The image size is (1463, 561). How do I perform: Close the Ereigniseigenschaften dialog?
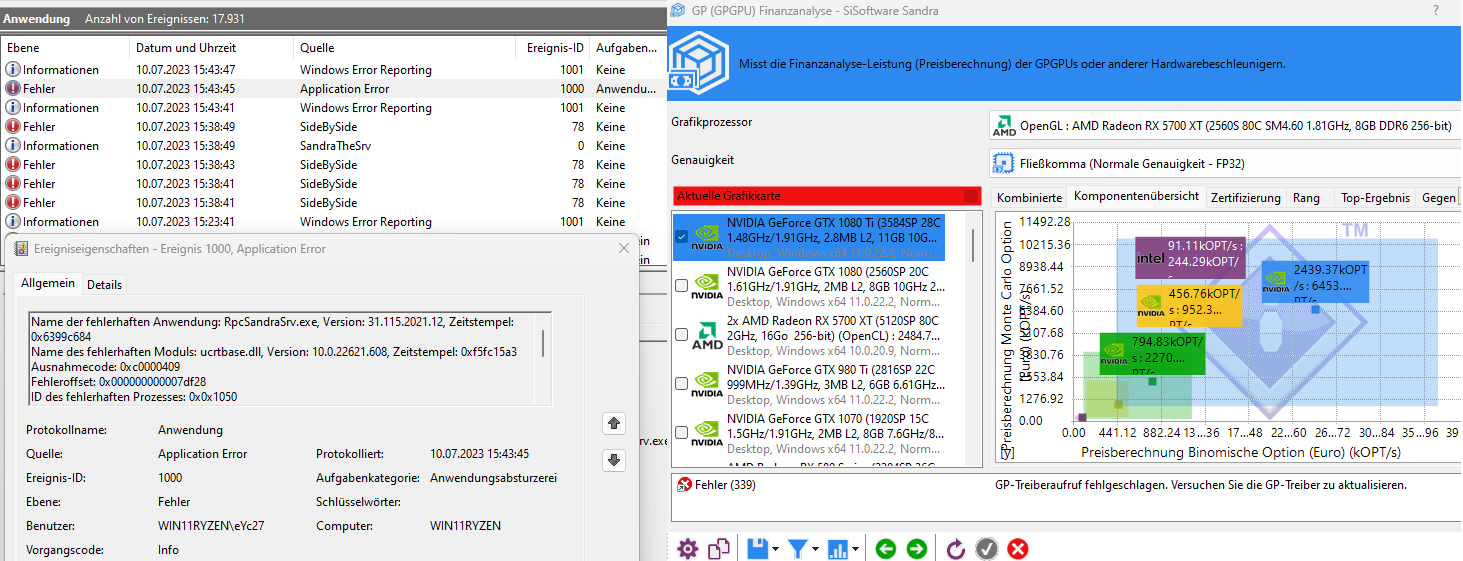[x=624, y=248]
